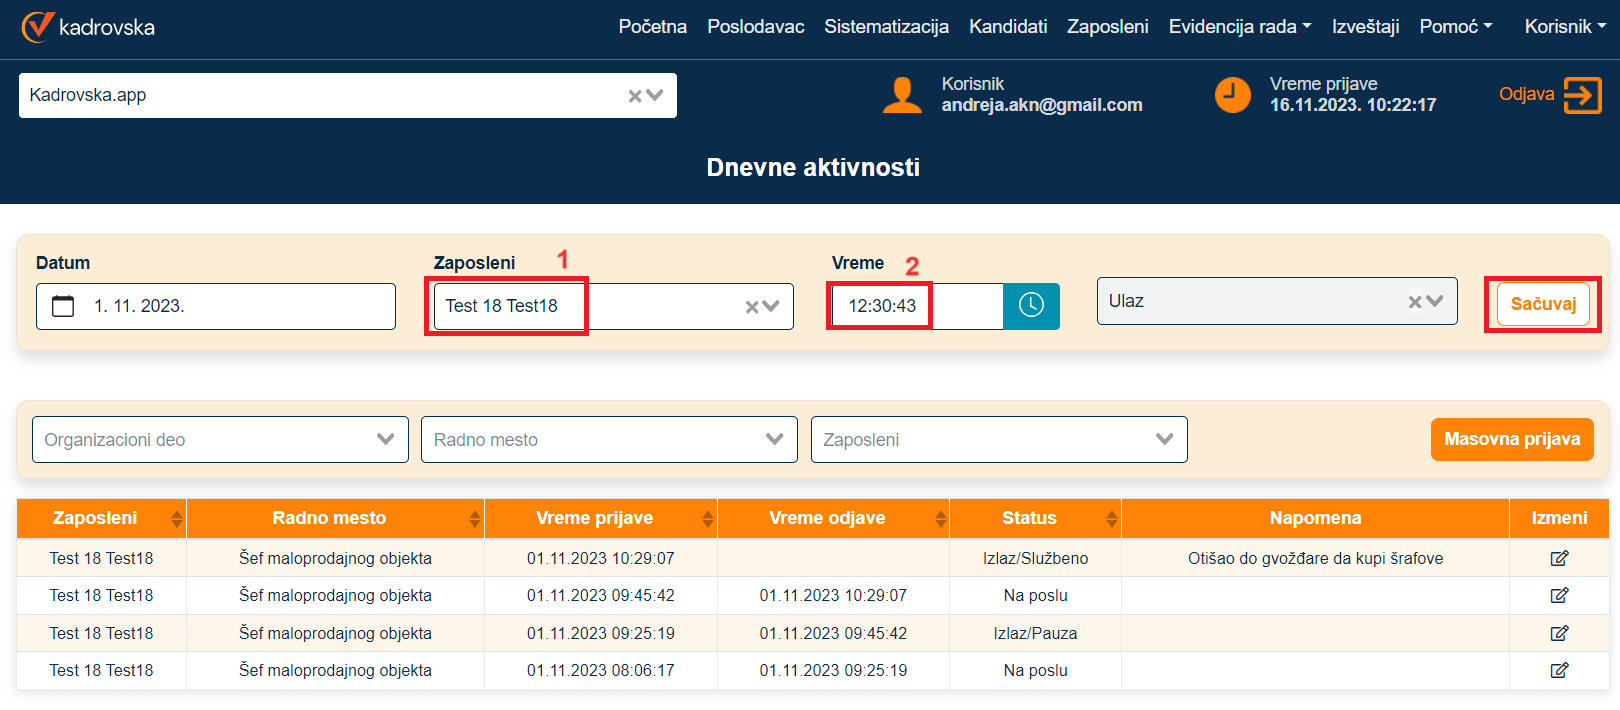This screenshot has width=1620, height=710.
Task: Sort table by Zaposleni column
Action: [x=177, y=518]
